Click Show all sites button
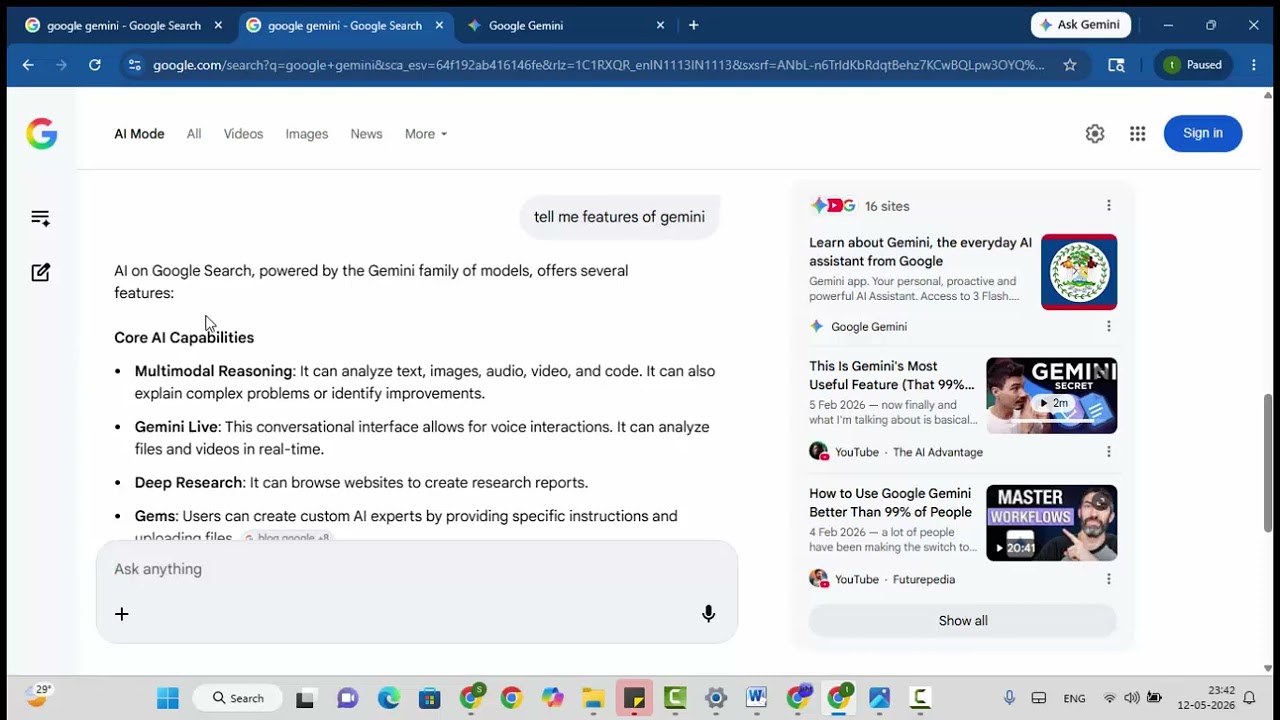 [x=963, y=621]
